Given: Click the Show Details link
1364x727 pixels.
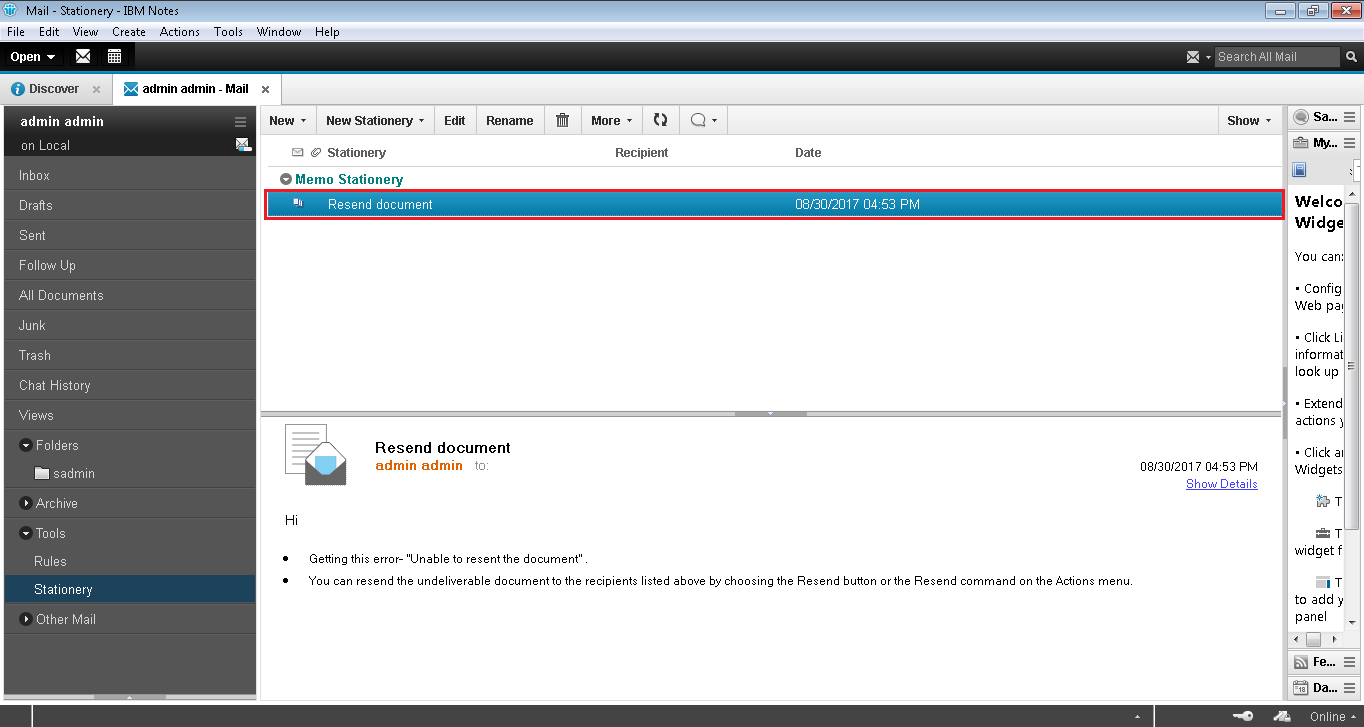Looking at the screenshot, I should (1222, 484).
